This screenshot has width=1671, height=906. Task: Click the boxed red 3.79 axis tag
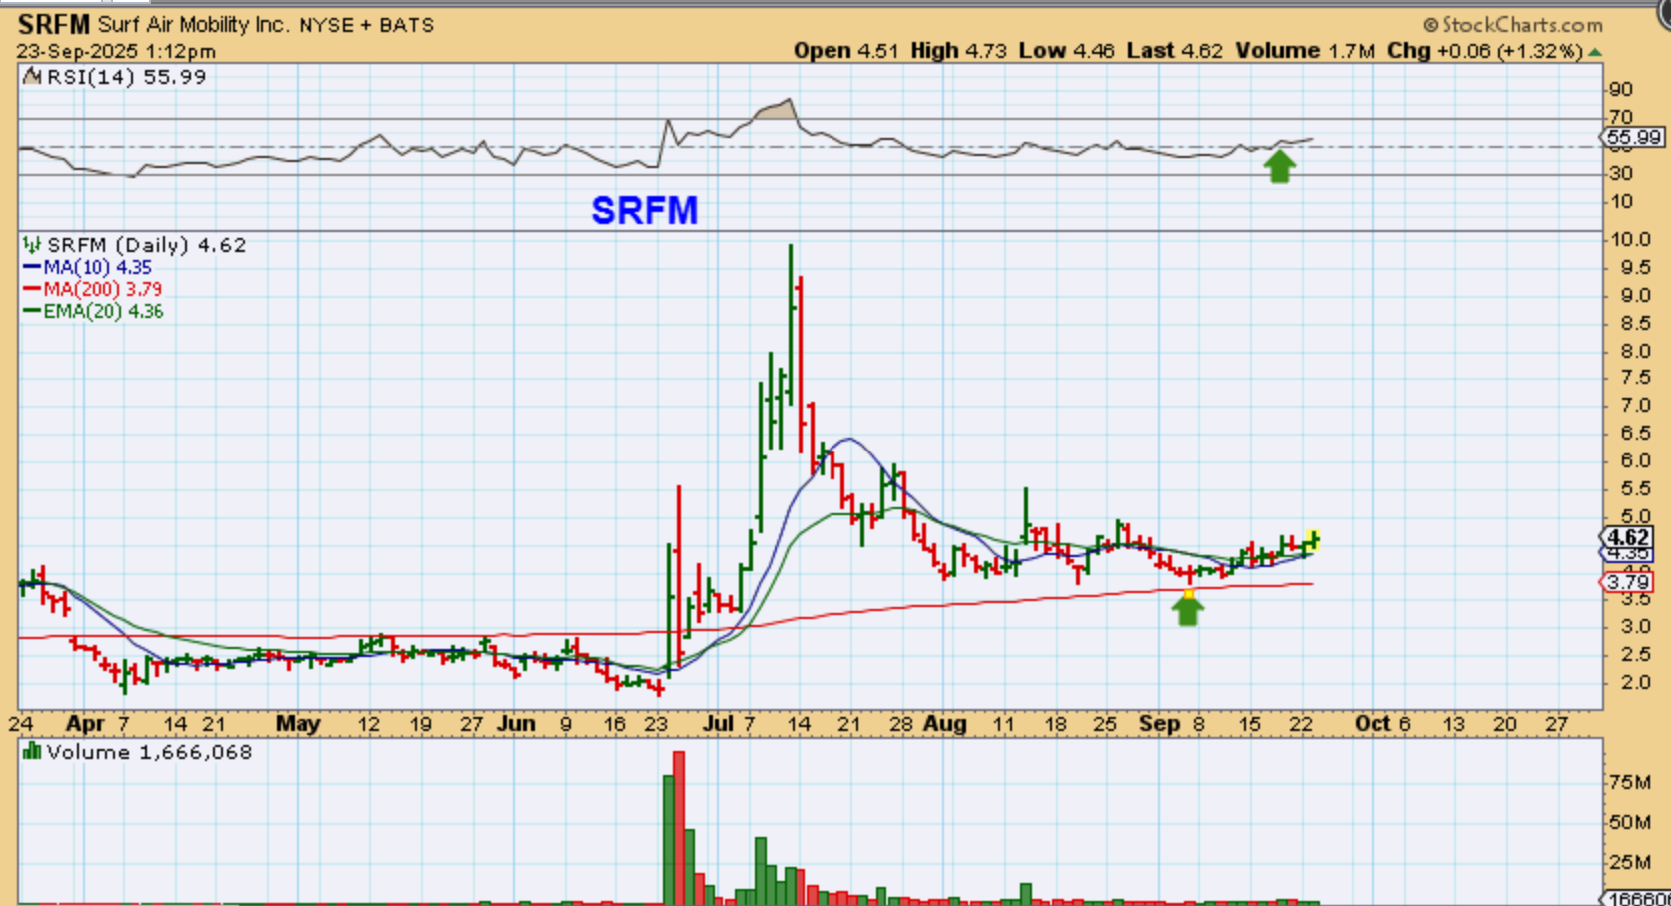1628,582
